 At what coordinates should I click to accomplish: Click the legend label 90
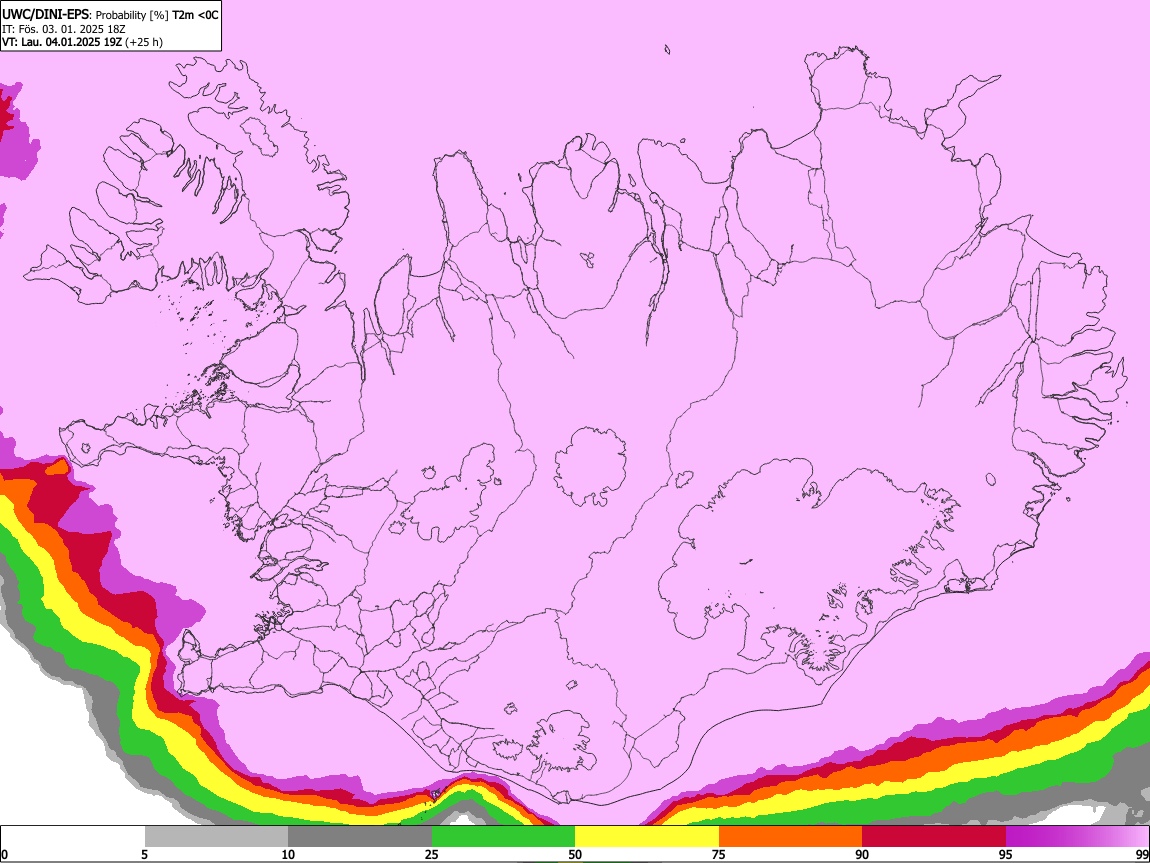click(x=862, y=854)
